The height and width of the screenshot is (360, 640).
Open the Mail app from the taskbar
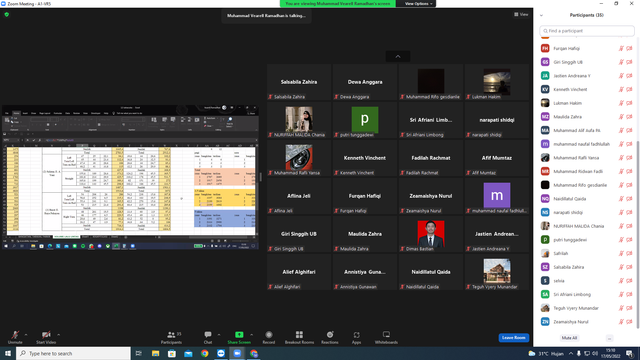[x=188, y=353]
